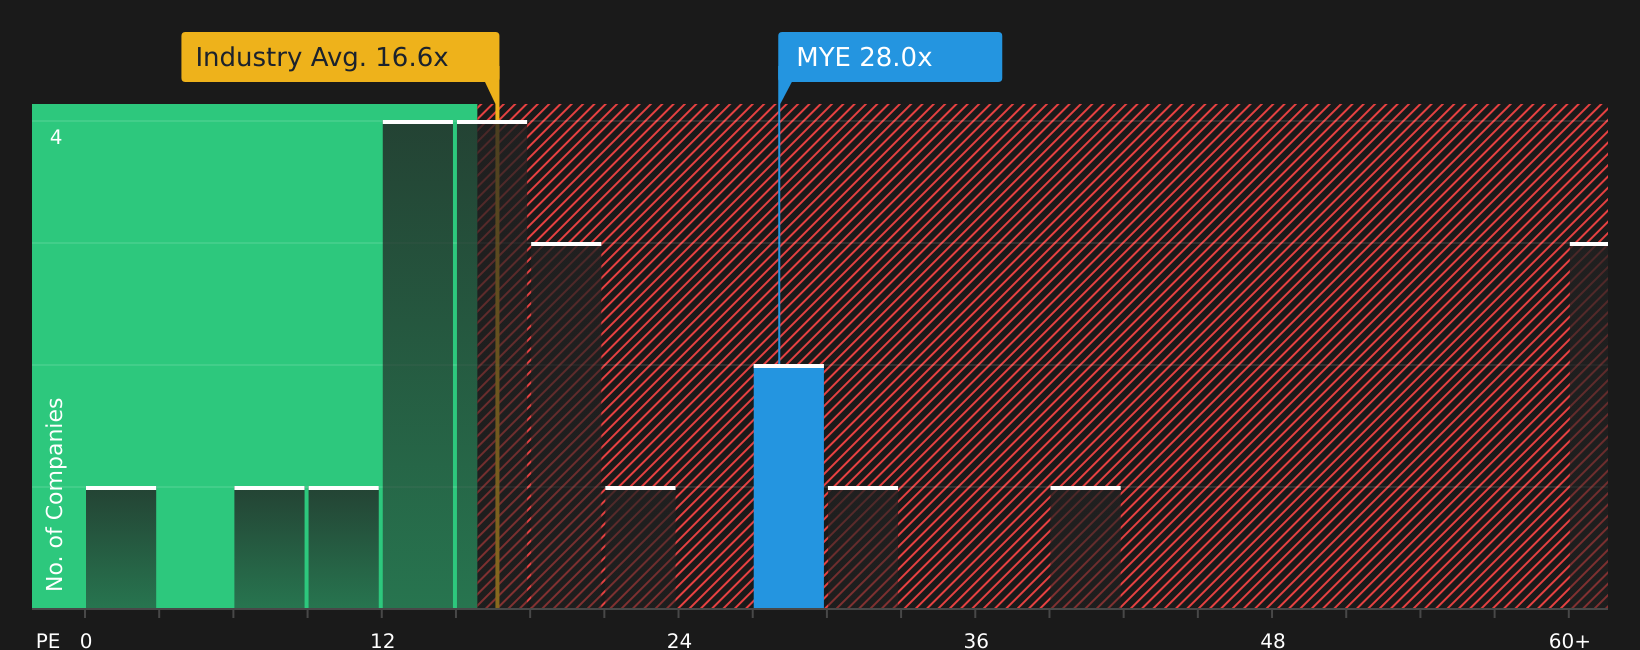Select the four-company bar starting at PE 12
Viewport: 1640px width, 650px height.
click(418, 364)
